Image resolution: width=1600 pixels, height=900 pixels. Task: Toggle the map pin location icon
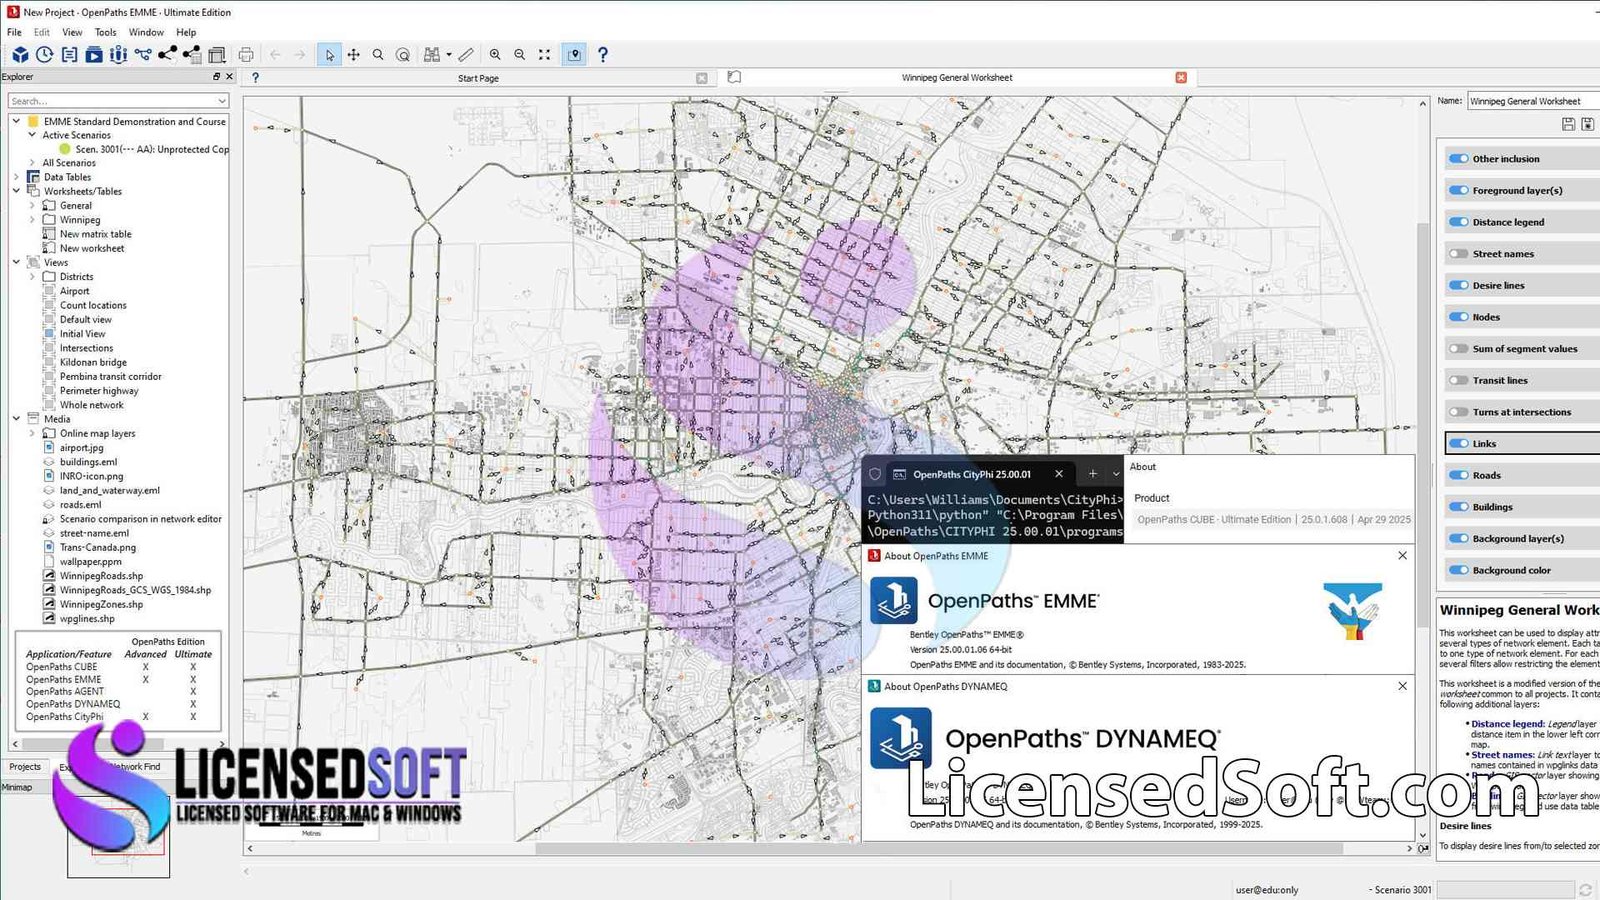[x=574, y=55]
